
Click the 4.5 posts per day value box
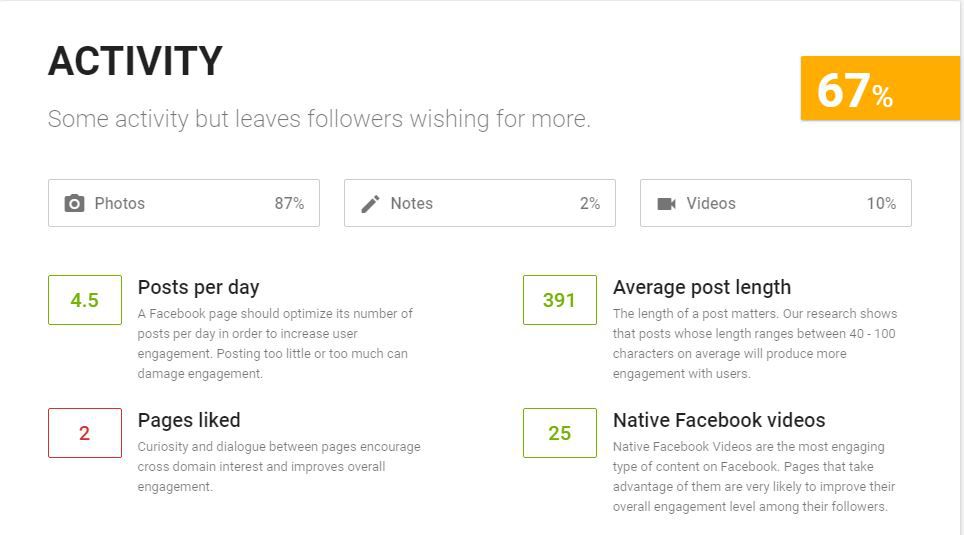85,300
